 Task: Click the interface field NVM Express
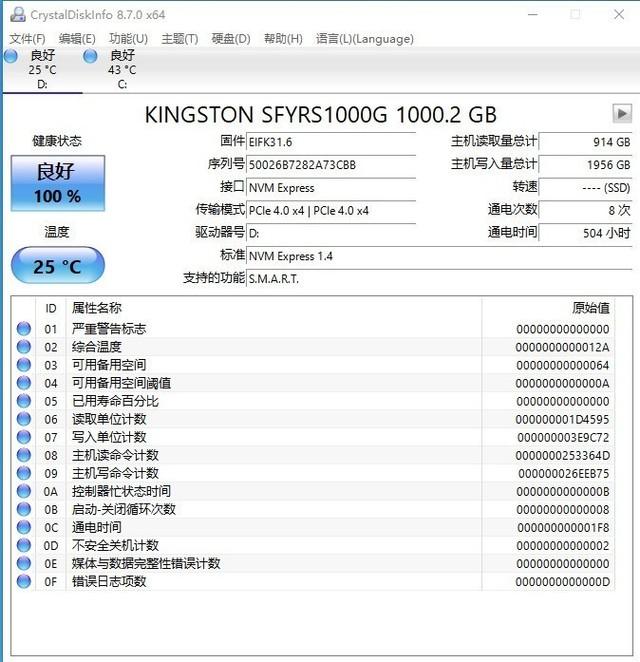click(331, 188)
